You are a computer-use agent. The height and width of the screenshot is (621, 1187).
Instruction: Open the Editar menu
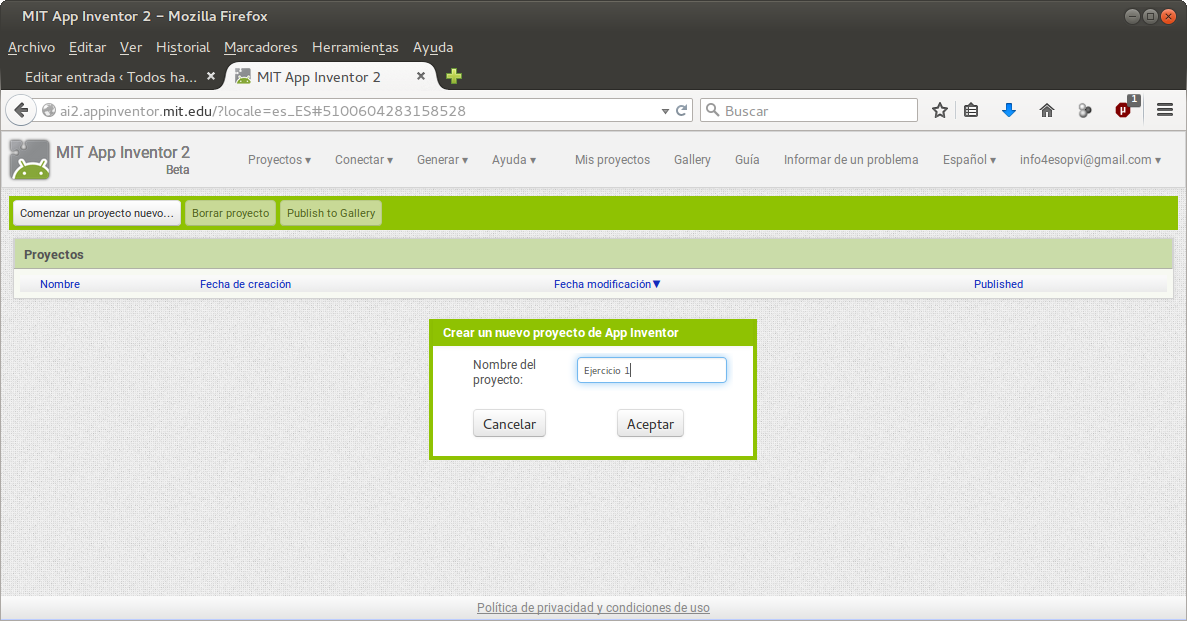(87, 47)
